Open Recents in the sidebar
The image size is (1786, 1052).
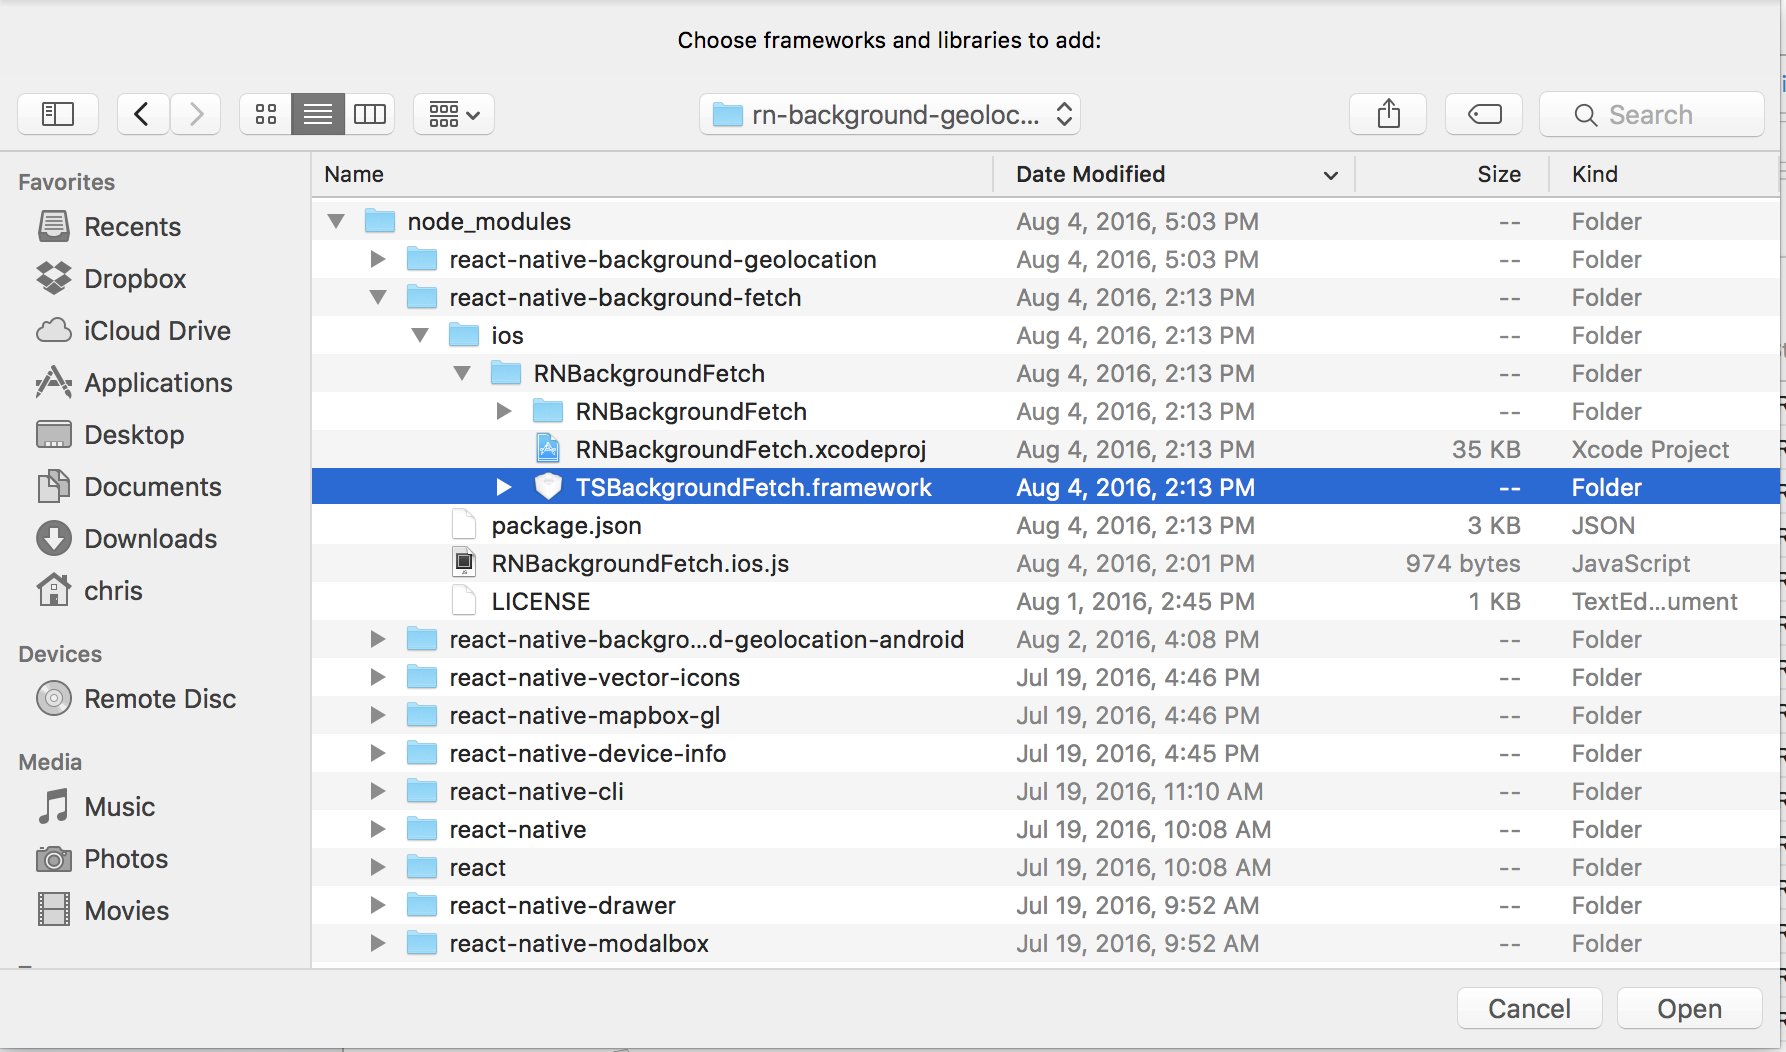coord(132,227)
